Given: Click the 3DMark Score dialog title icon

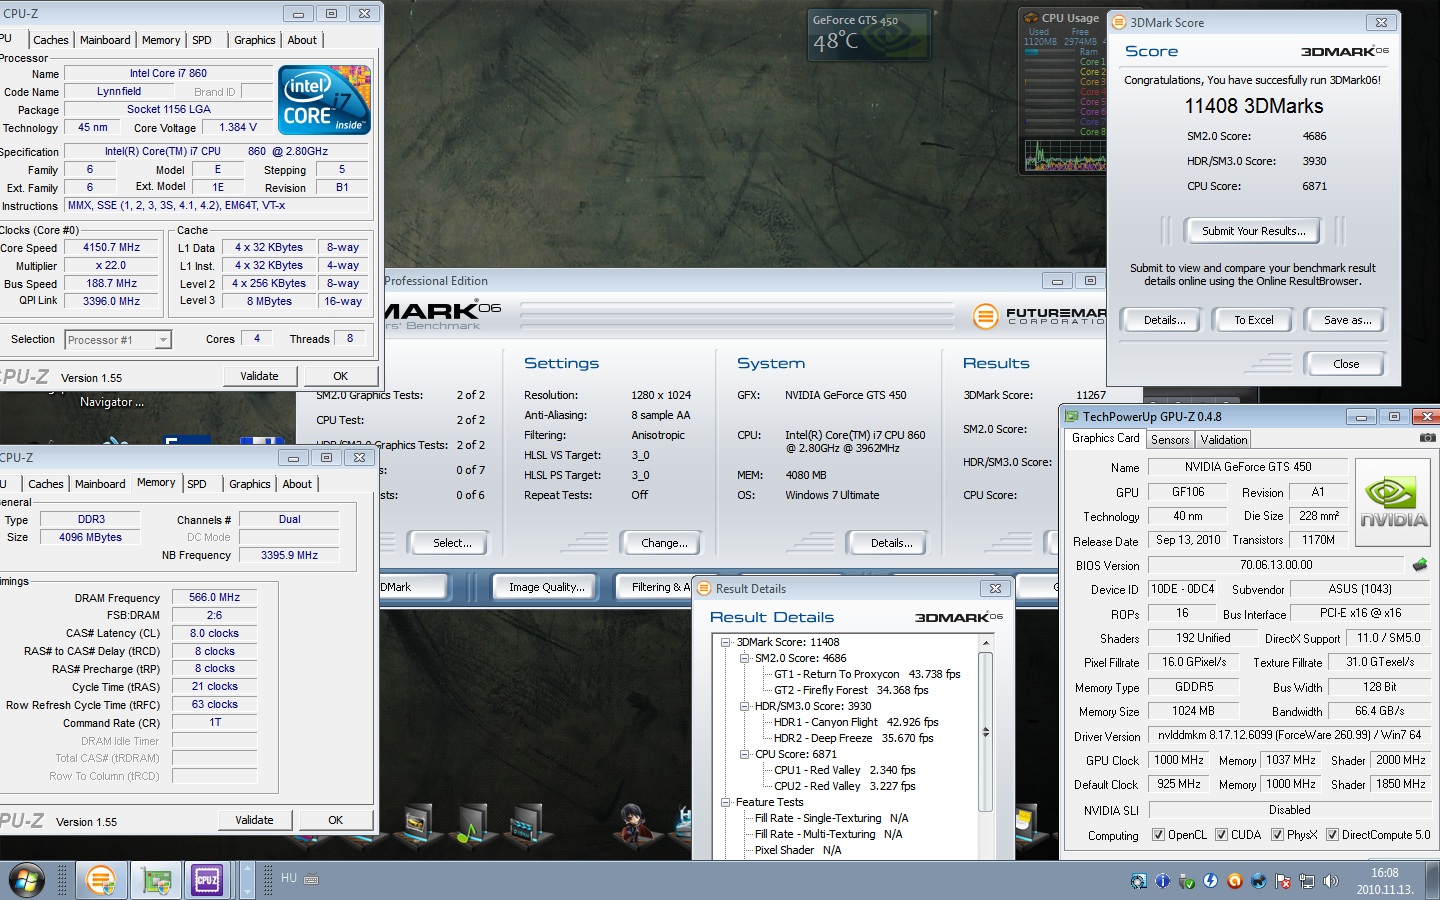Looking at the screenshot, I should coord(1119,22).
